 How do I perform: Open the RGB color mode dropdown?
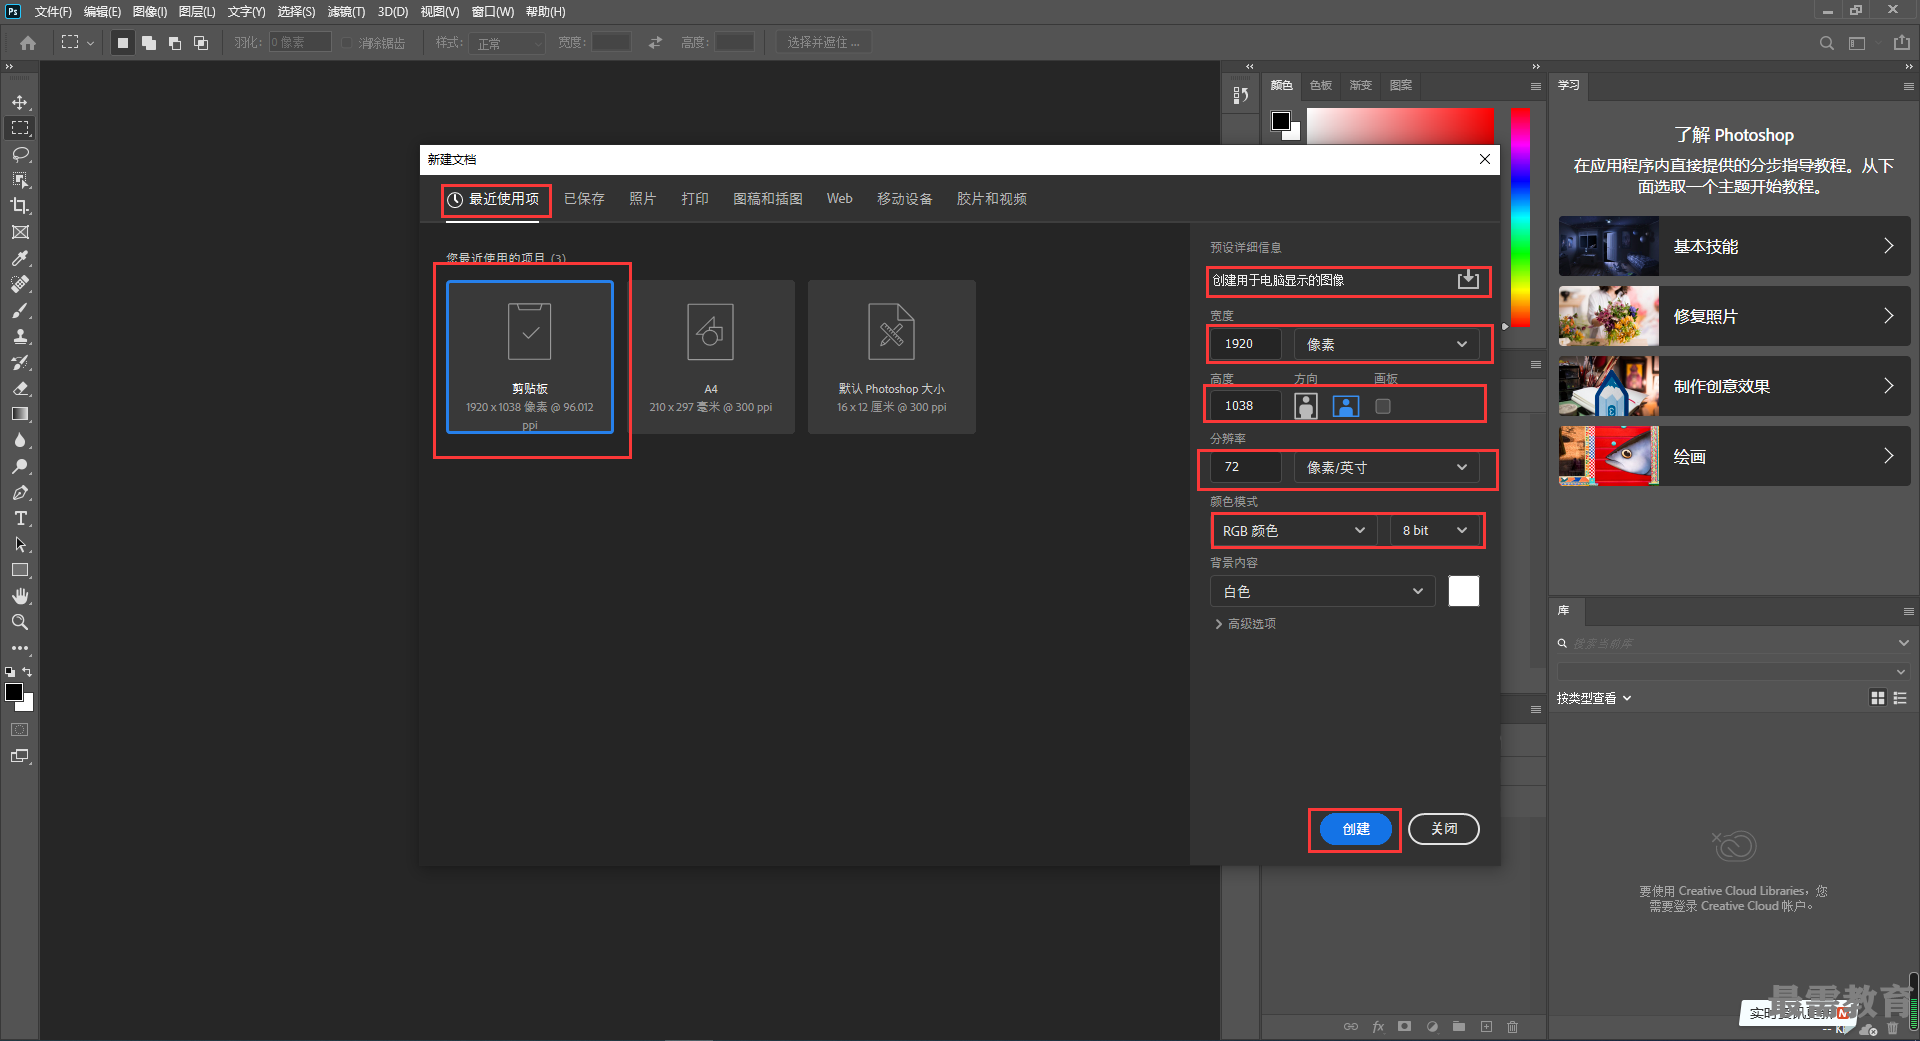1294,531
